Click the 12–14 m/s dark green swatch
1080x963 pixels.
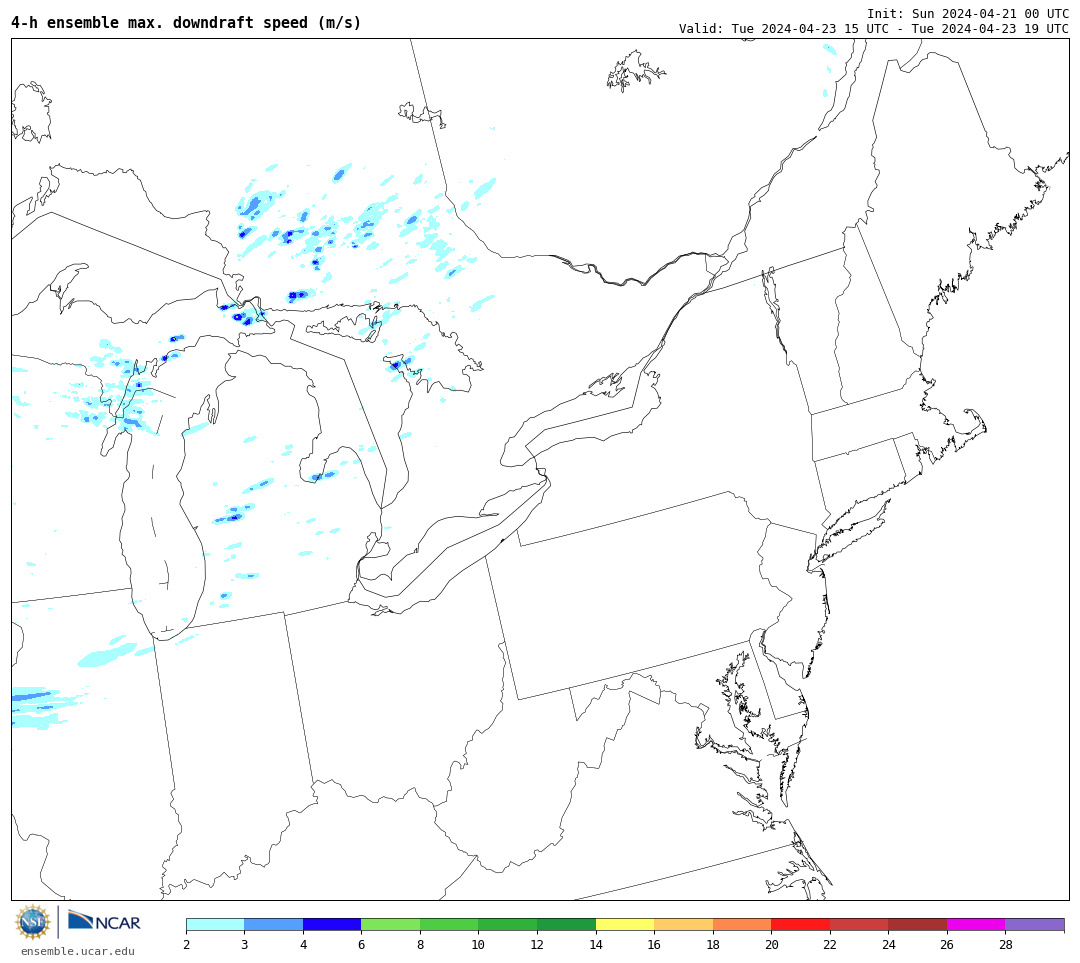point(566,924)
